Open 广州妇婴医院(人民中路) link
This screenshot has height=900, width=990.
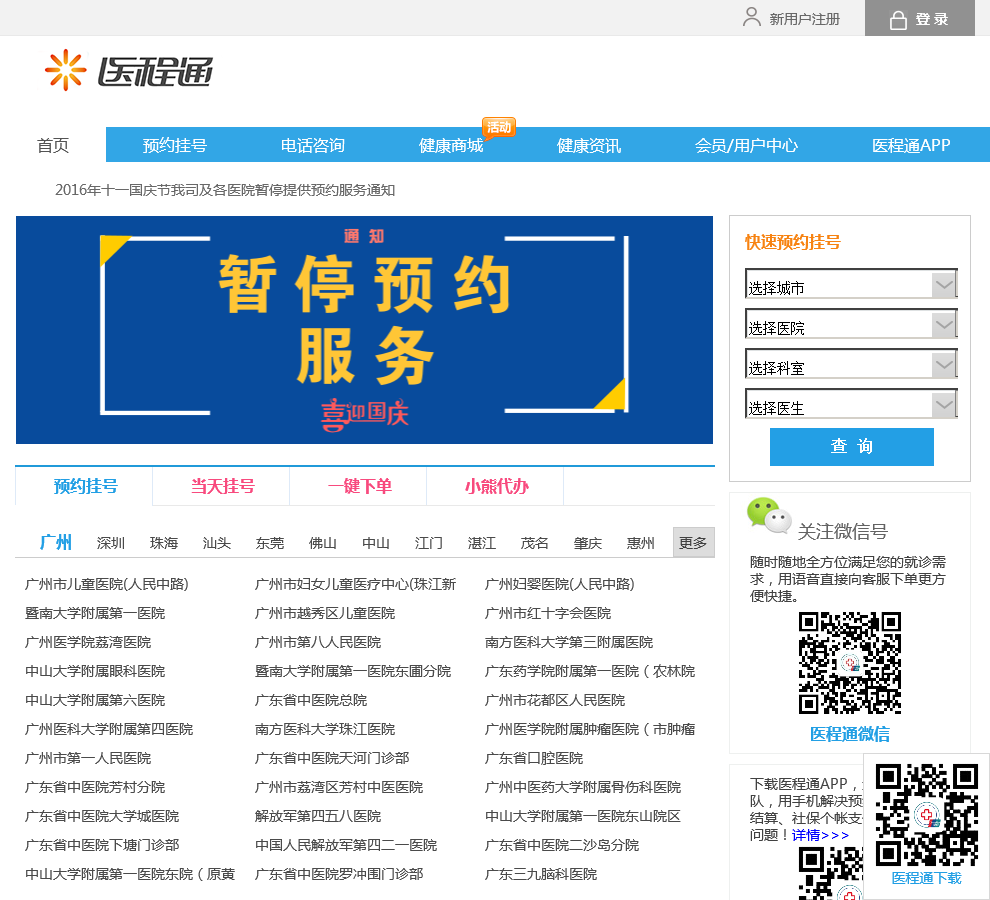pos(559,584)
